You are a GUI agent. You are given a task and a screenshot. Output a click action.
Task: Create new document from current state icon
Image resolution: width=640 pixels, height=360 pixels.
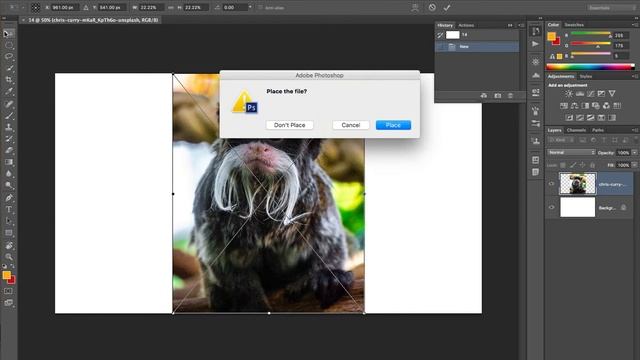[x=484, y=96]
